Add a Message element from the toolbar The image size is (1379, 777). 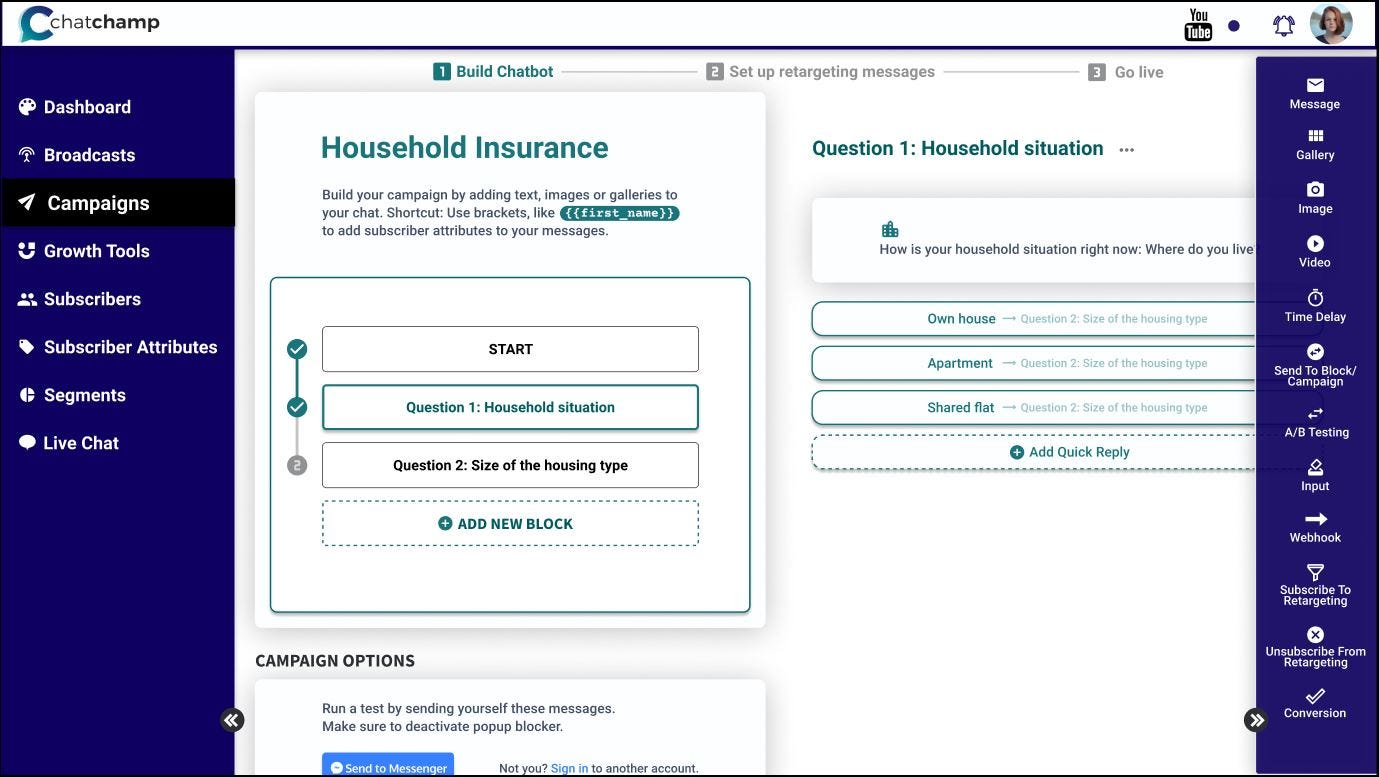tap(1315, 93)
